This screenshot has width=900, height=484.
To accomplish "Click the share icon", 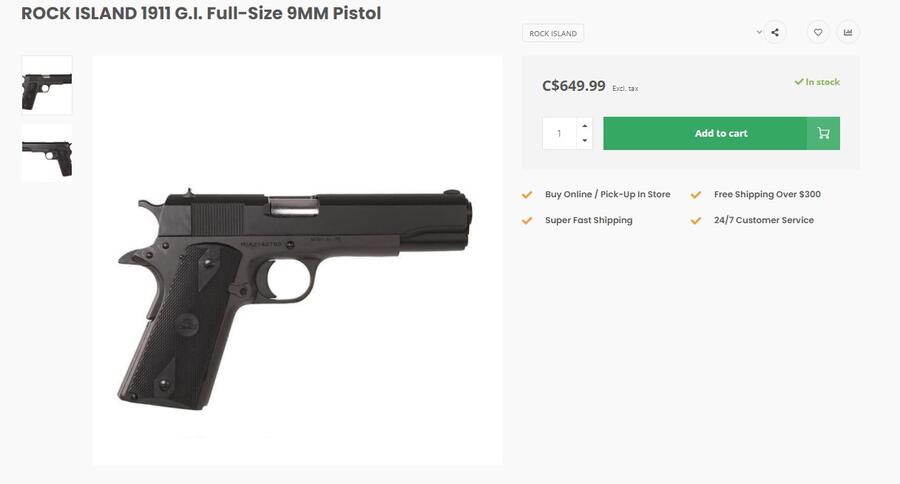I will tap(775, 32).
